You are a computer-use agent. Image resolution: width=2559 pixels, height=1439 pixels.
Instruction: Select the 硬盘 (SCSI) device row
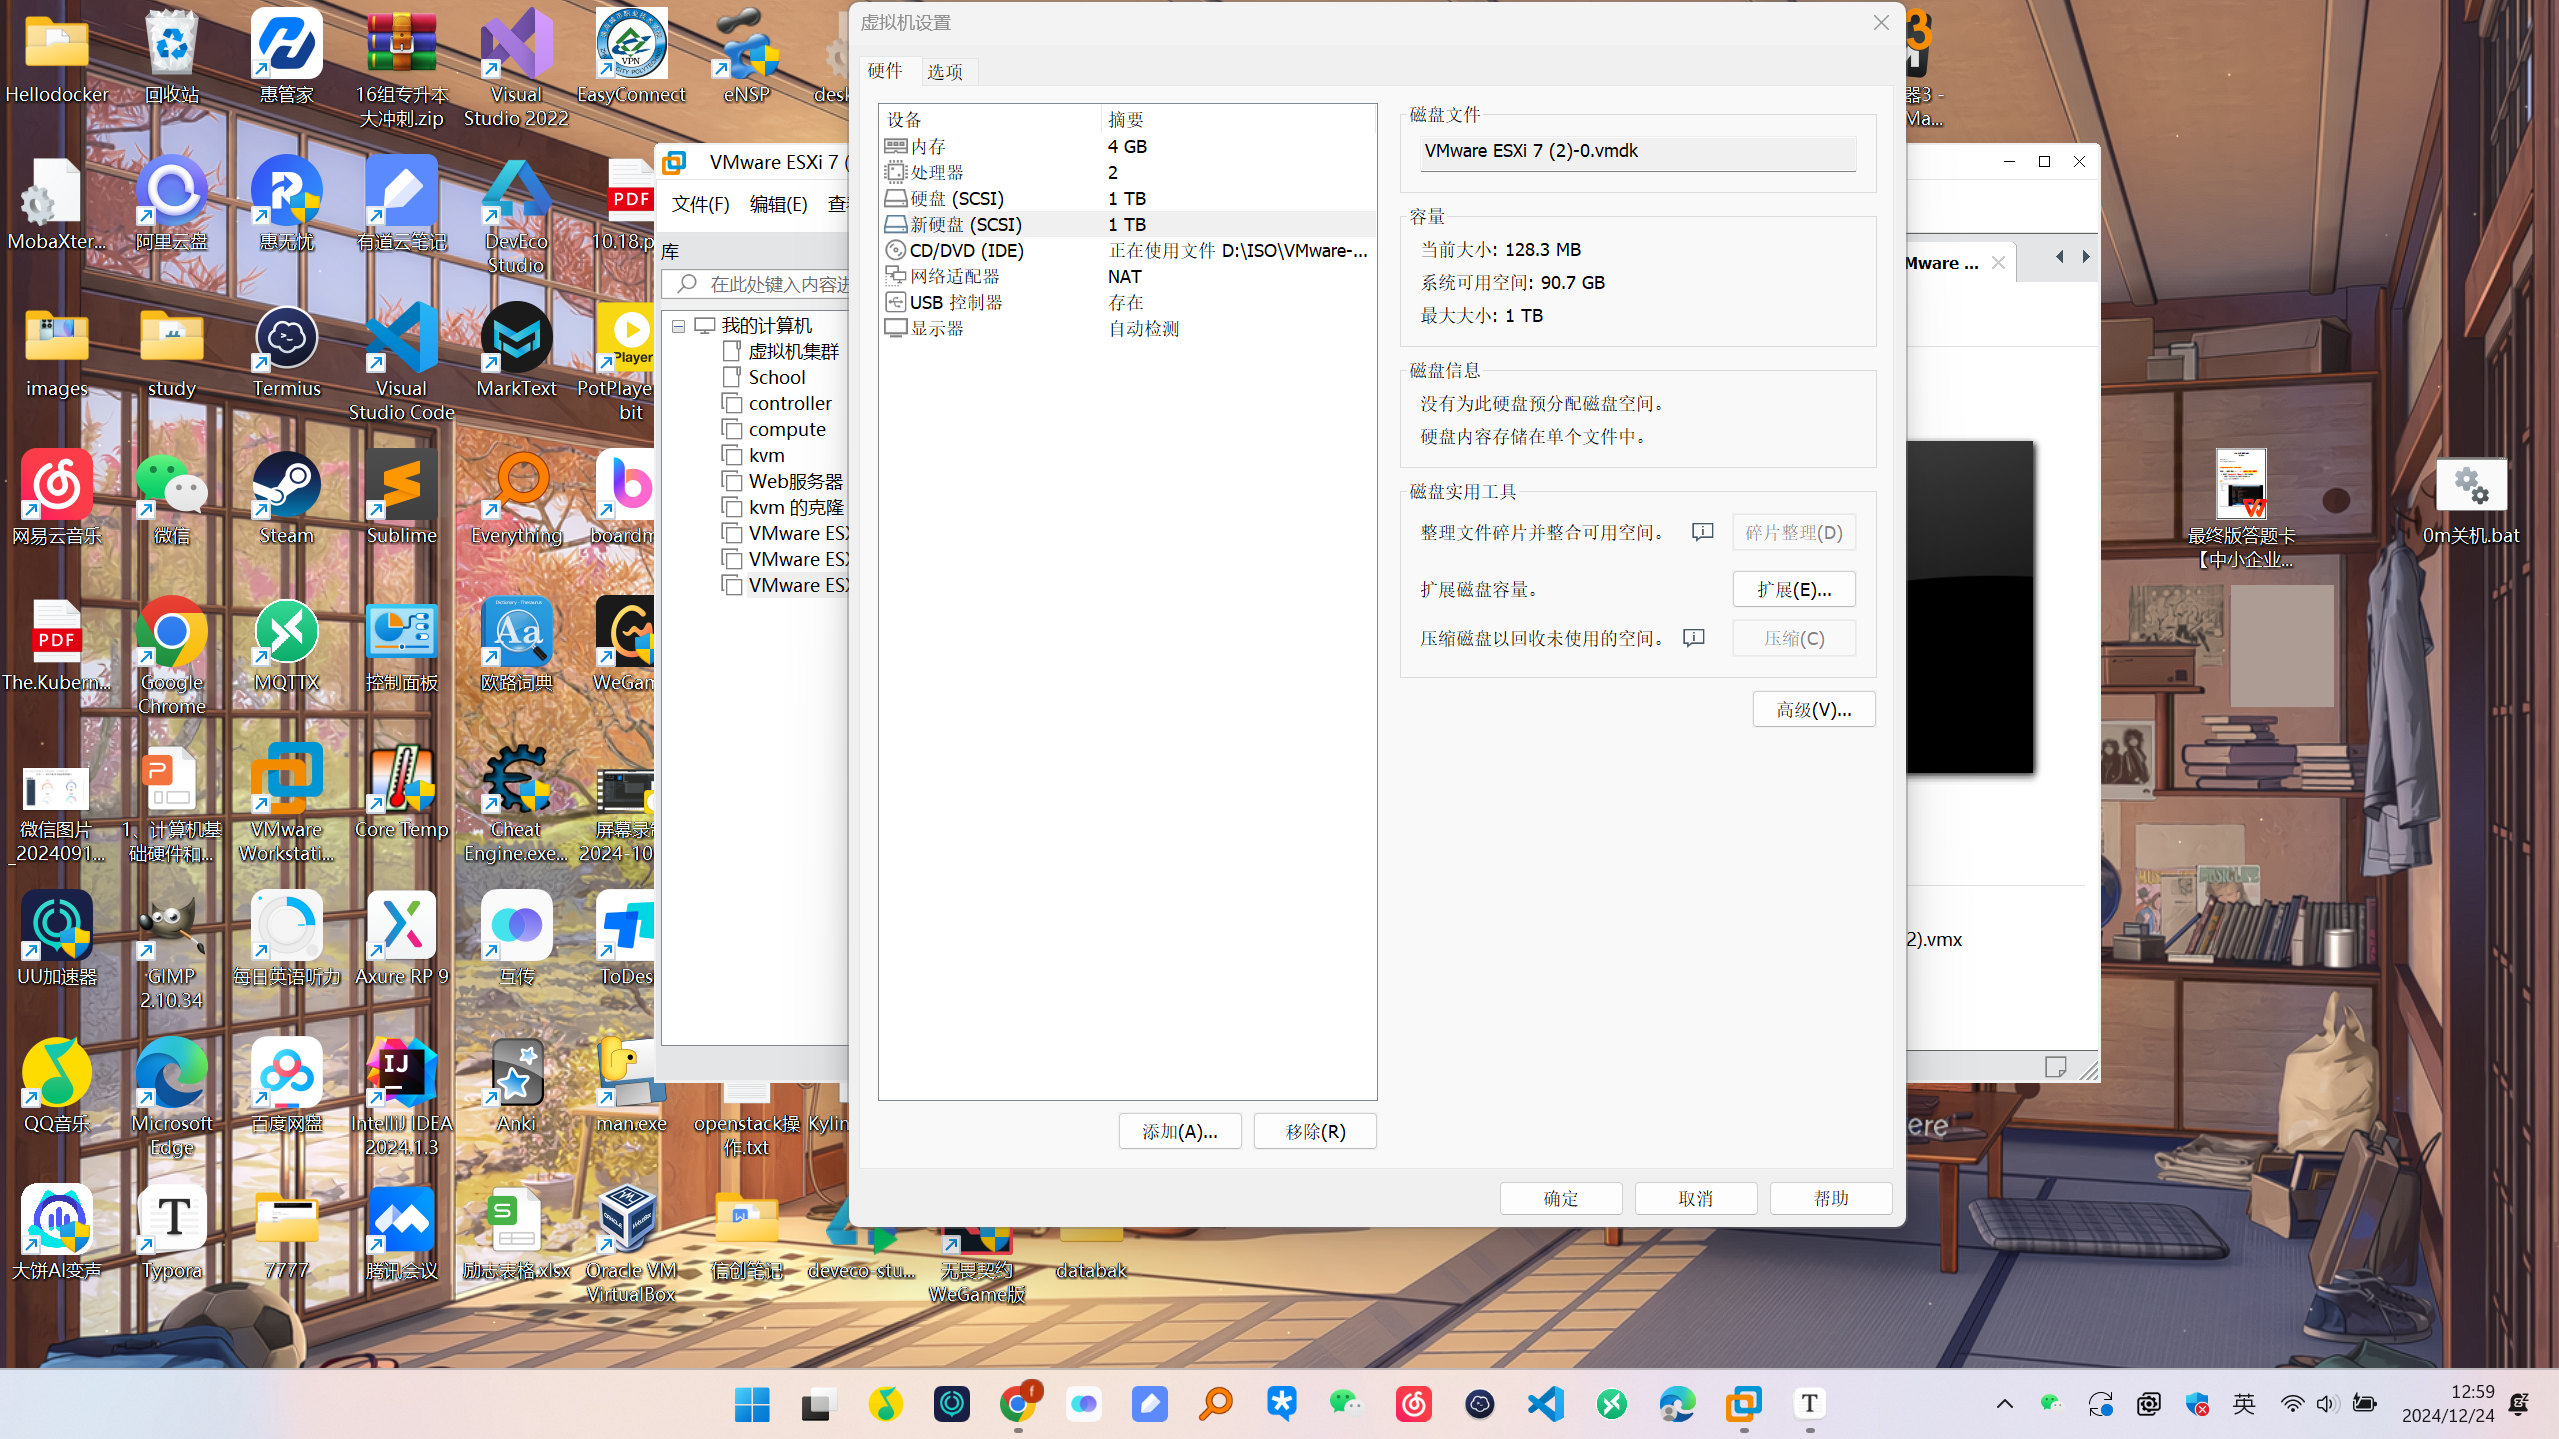click(x=1127, y=198)
